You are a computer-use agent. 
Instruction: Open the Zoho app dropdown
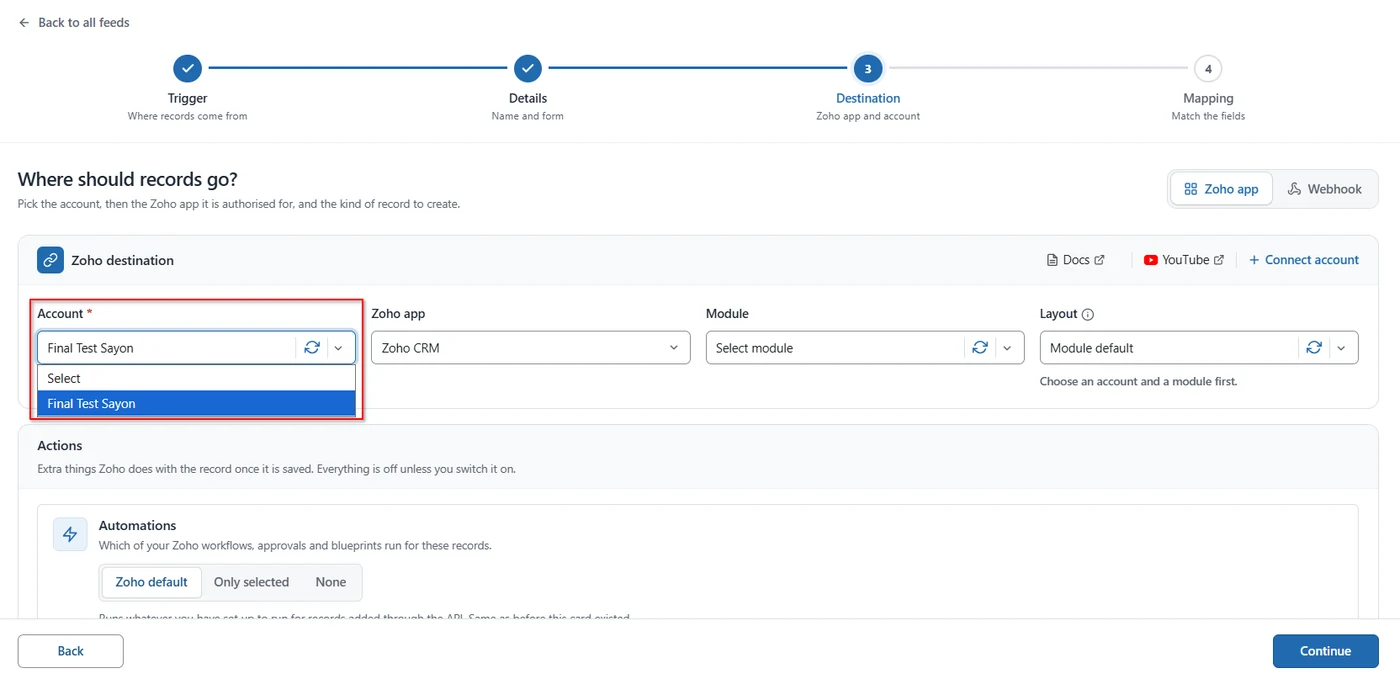point(531,348)
